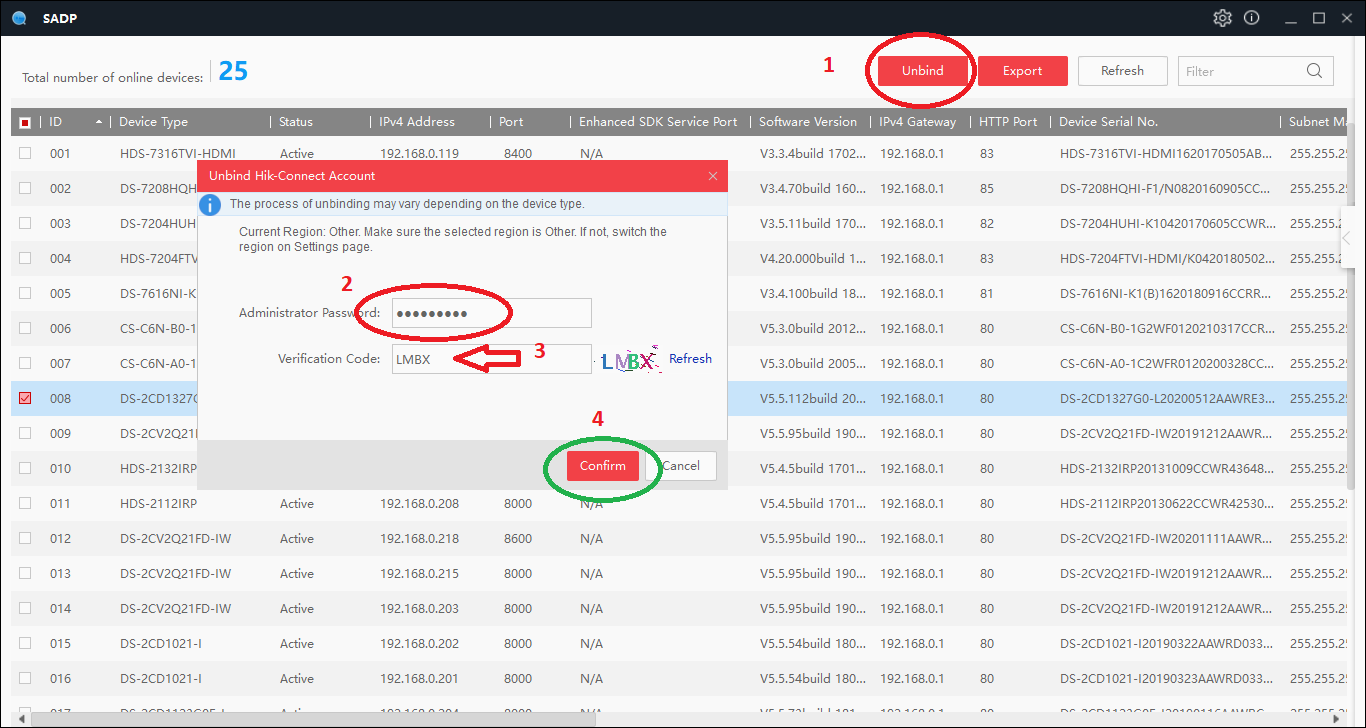Click the online devices count 25
Image resolution: width=1366 pixels, height=728 pixels.
tap(233, 71)
